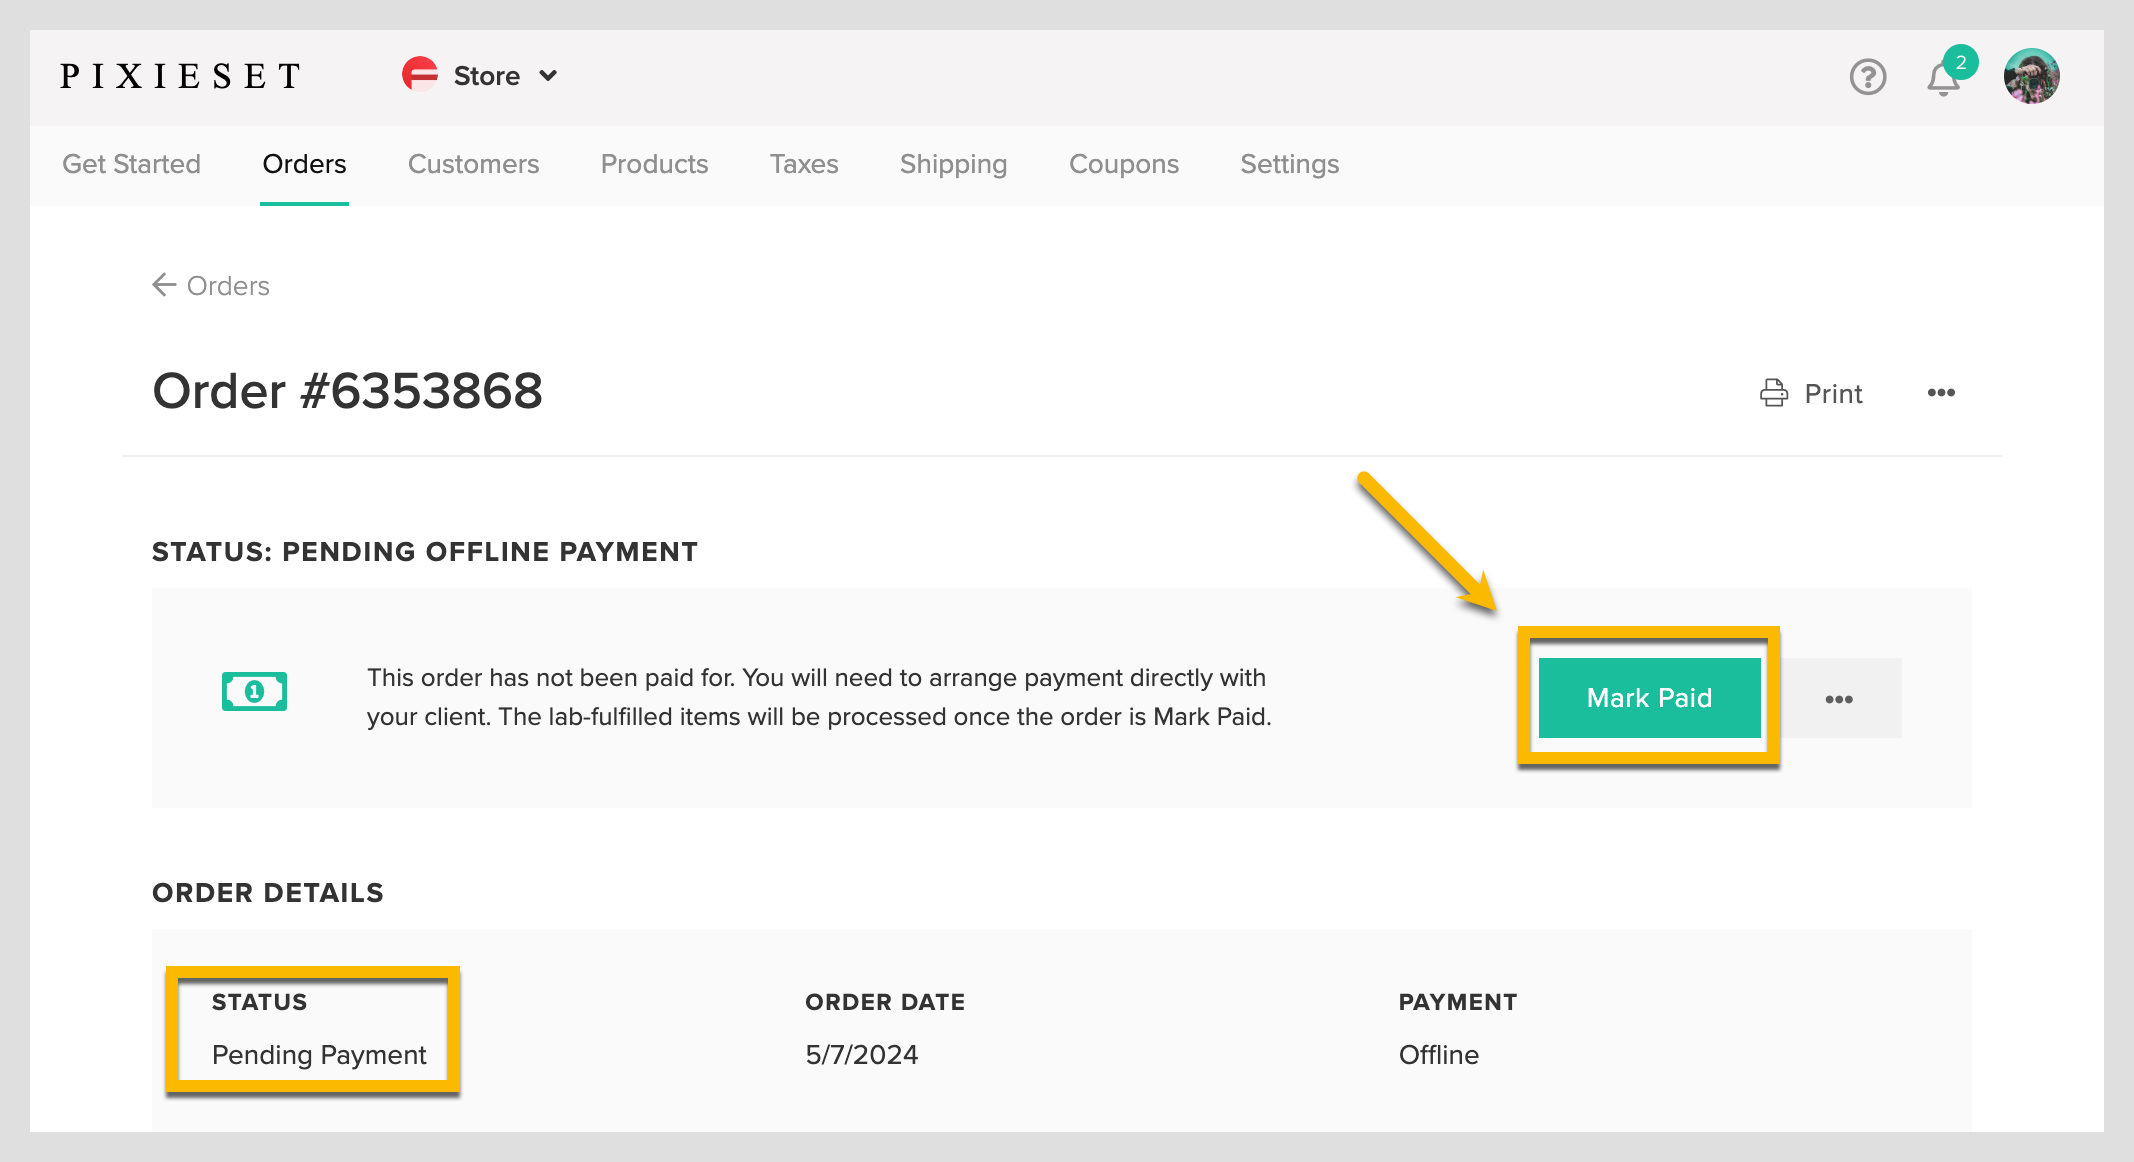Image resolution: width=2134 pixels, height=1162 pixels.
Task: Switch to the Customers tab
Action: point(473,164)
